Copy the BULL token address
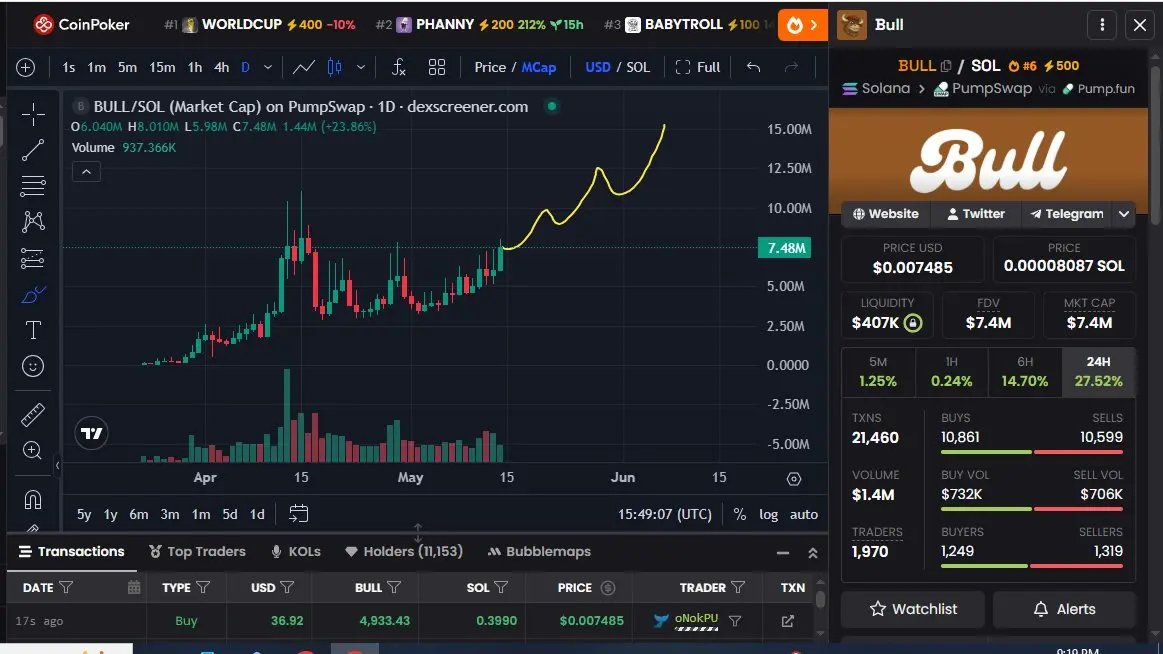Viewport: 1163px width, 654px height. (946, 66)
